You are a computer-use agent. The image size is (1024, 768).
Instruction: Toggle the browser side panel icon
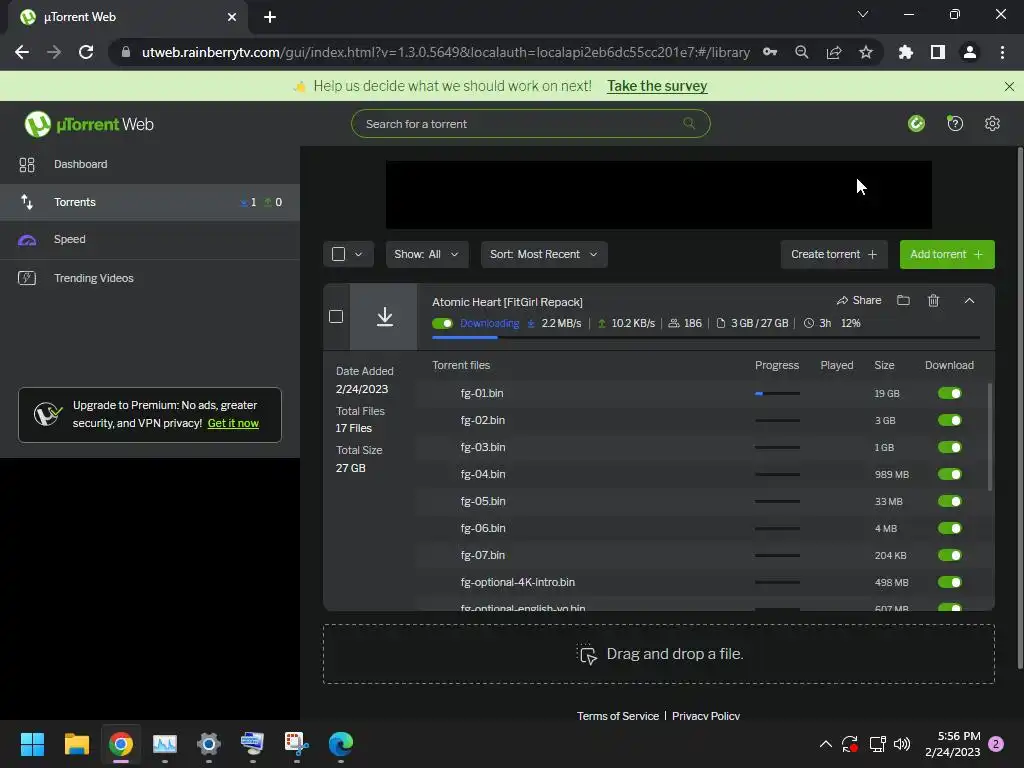pyautogui.click(x=938, y=52)
